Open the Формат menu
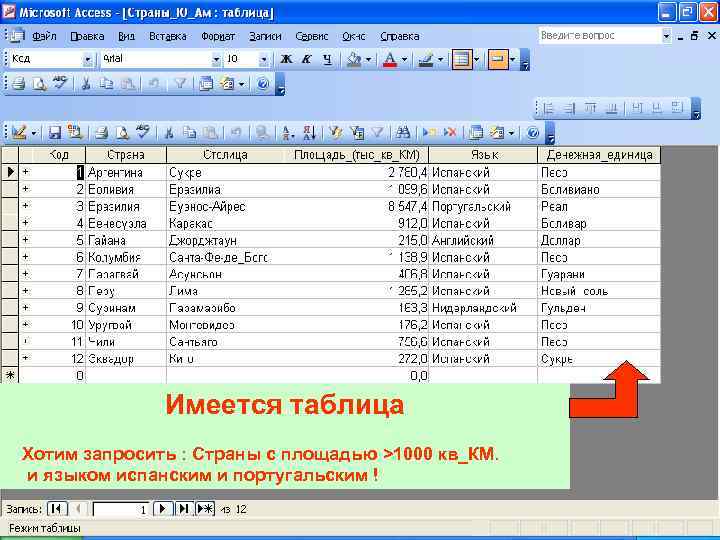The width and height of the screenshot is (720, 540). pos(218,36)
